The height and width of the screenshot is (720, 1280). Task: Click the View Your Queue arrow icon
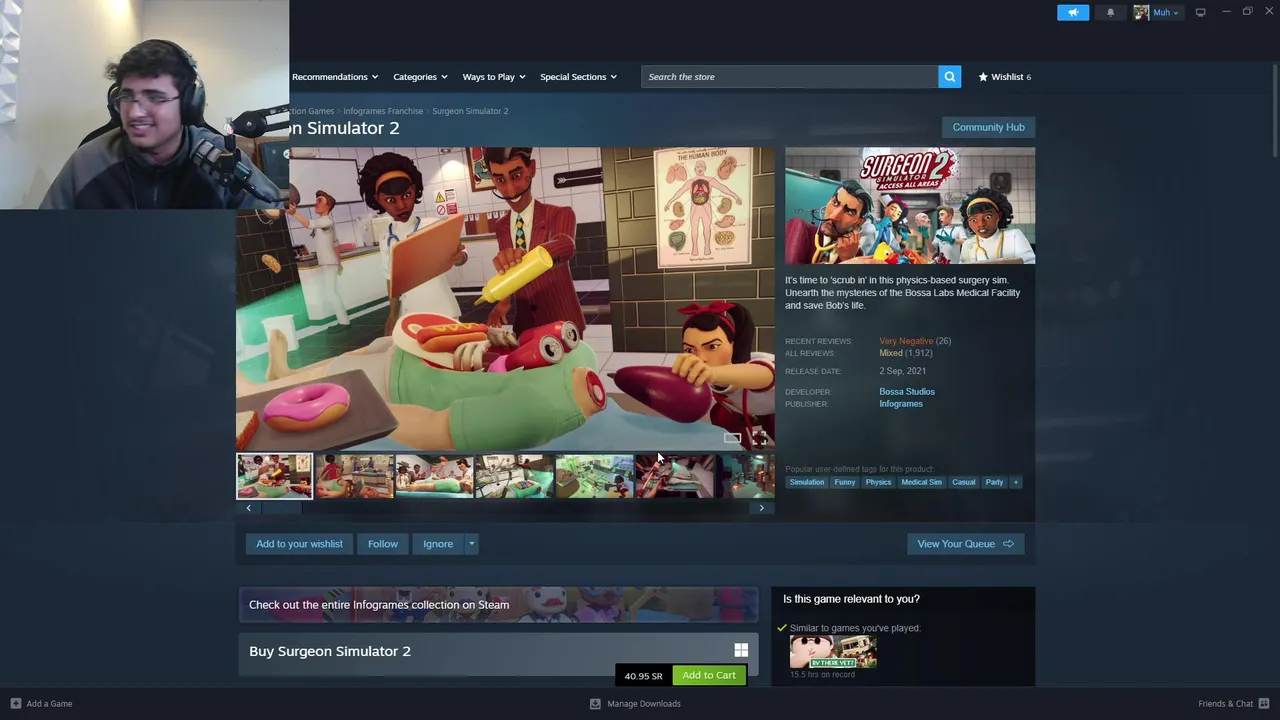click(x=1008, y=544)
